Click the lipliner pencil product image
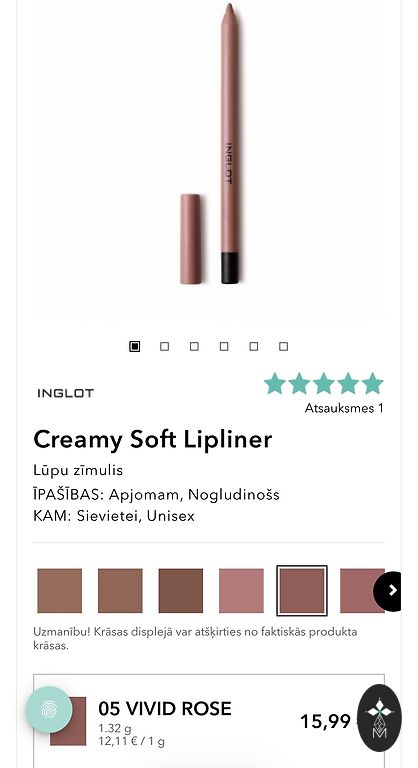 229,143
